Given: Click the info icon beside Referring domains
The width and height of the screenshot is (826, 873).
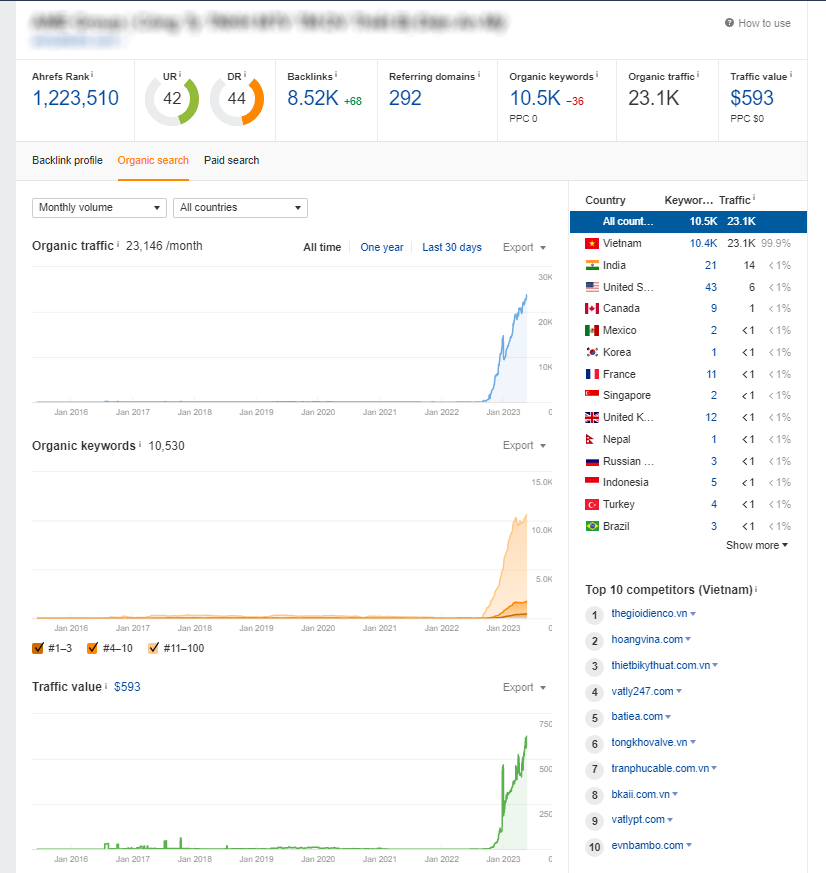Looking at the screenshot, I should (x=479, y=75).
